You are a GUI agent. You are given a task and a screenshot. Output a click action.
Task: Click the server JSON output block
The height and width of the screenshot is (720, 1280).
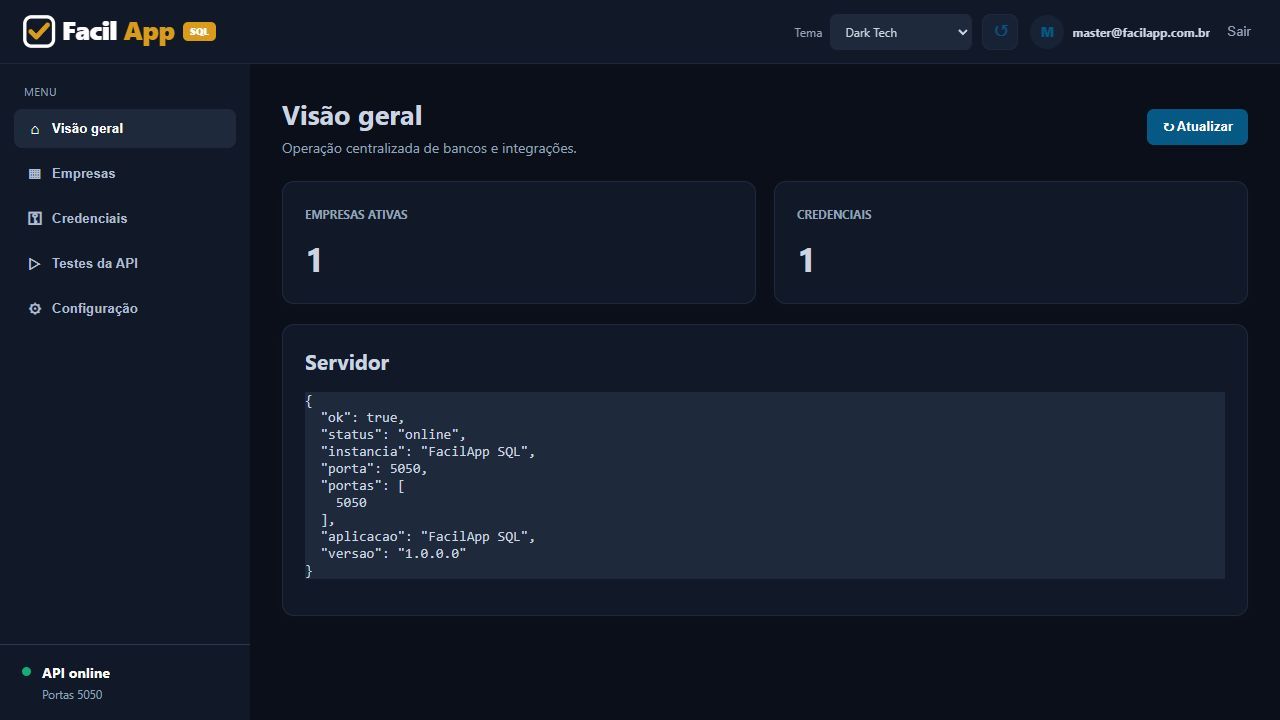point(765,485)
